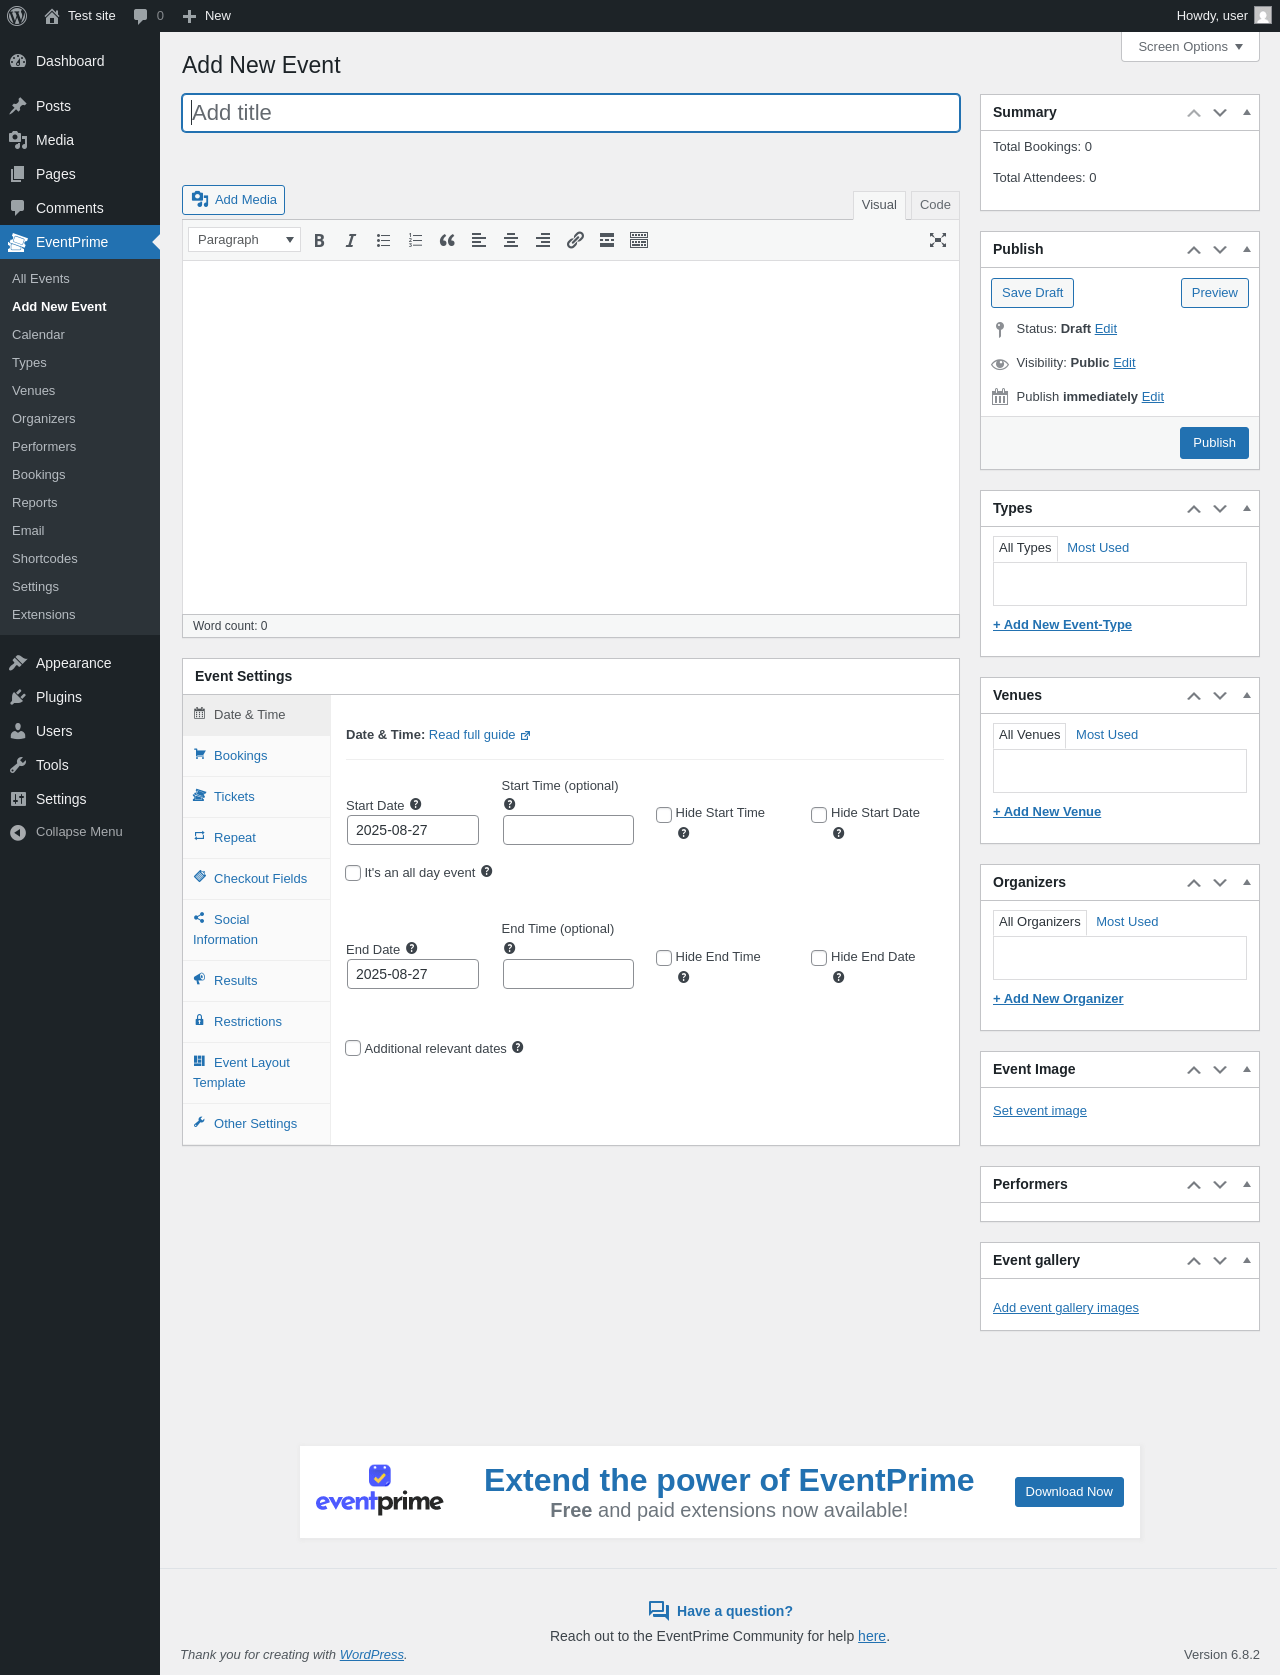The height and width of the screenshot is (1675, 1280).
Task: Toggle bold formatting in editor toolbar
Action: point(319,240)
